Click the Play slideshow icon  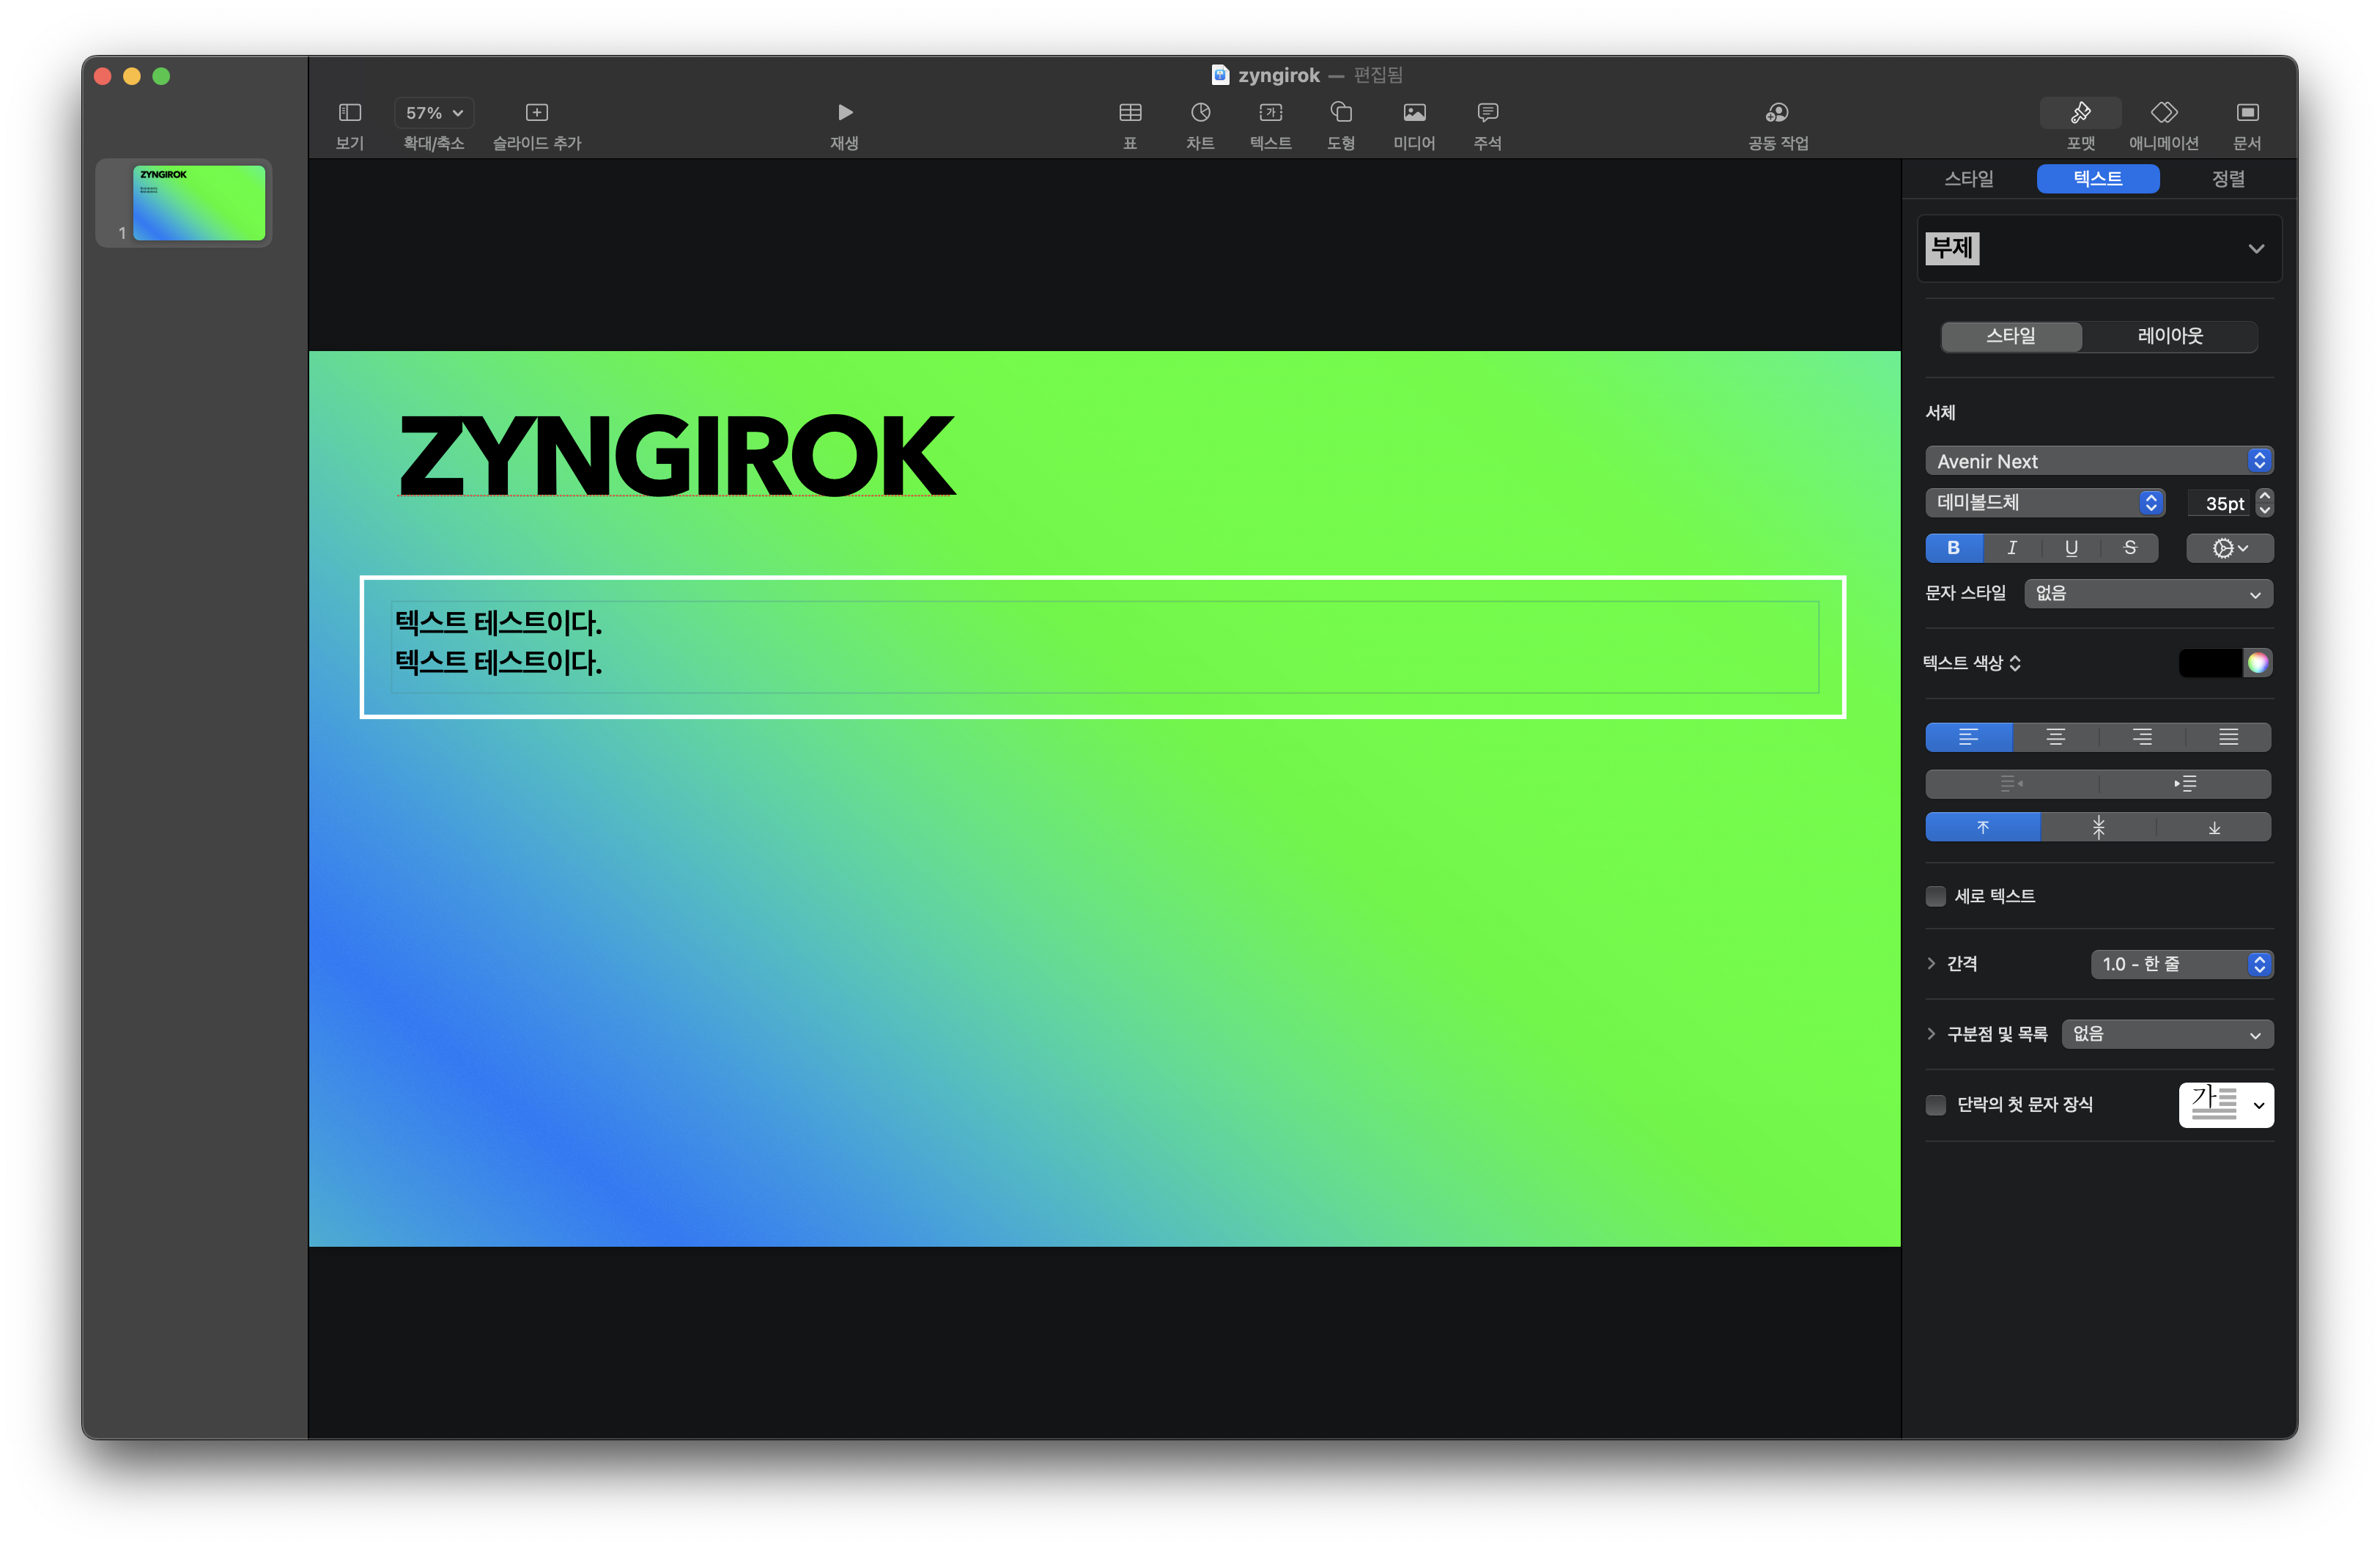(844, 112)
